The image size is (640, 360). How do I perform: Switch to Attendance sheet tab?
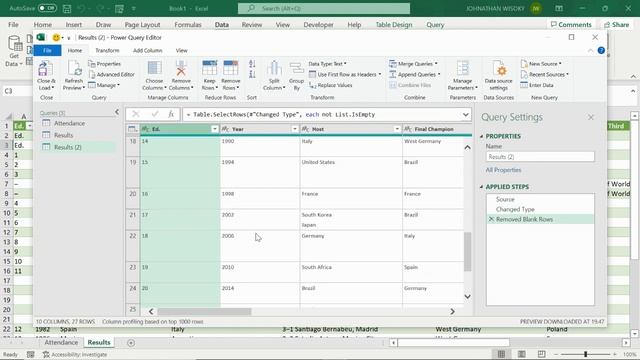(61, 342)
